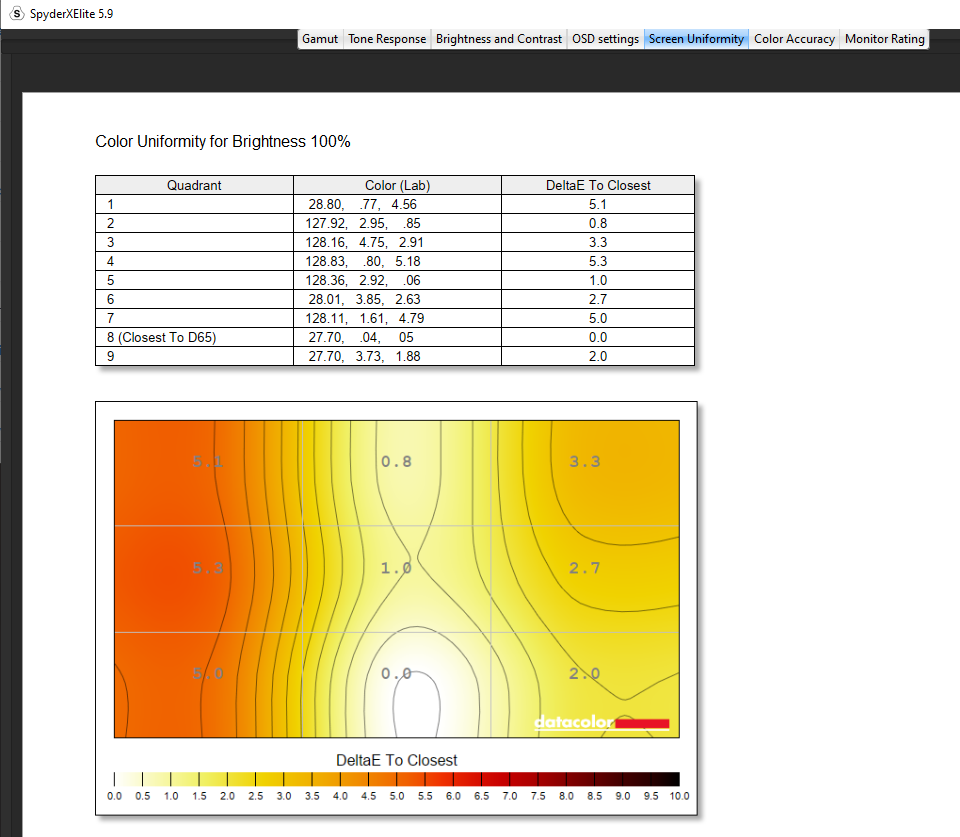Click the 0.0 zone in the heatmap
960x837 pixels.
[396, 674]
